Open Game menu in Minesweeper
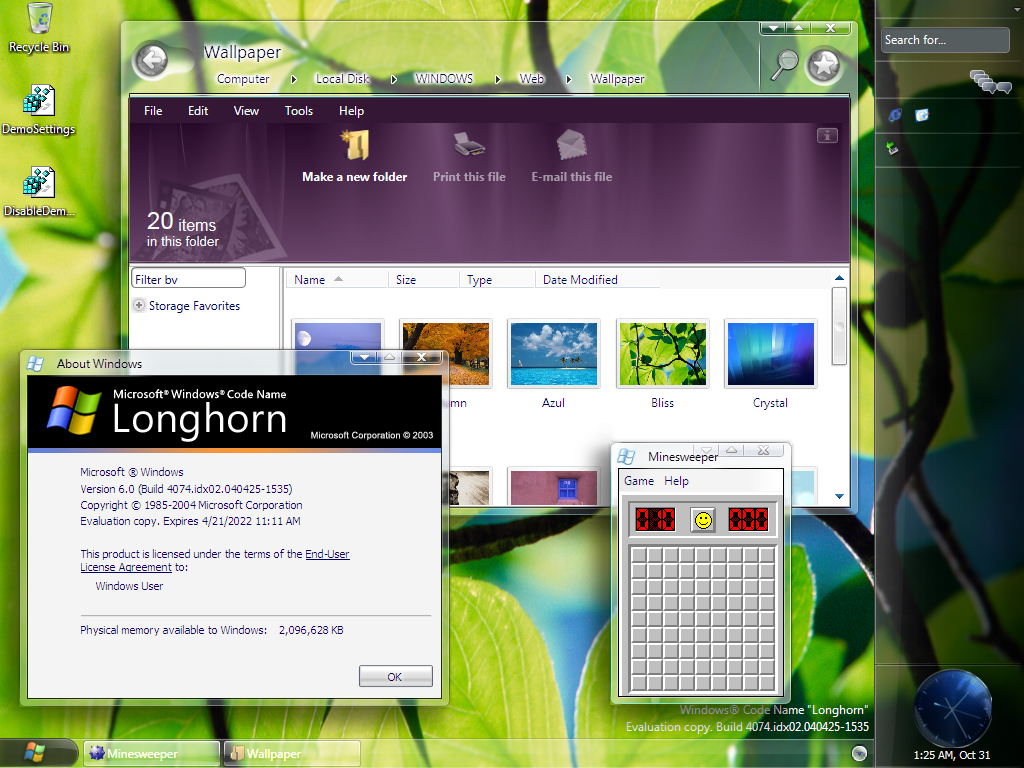 tap(639, 481)
